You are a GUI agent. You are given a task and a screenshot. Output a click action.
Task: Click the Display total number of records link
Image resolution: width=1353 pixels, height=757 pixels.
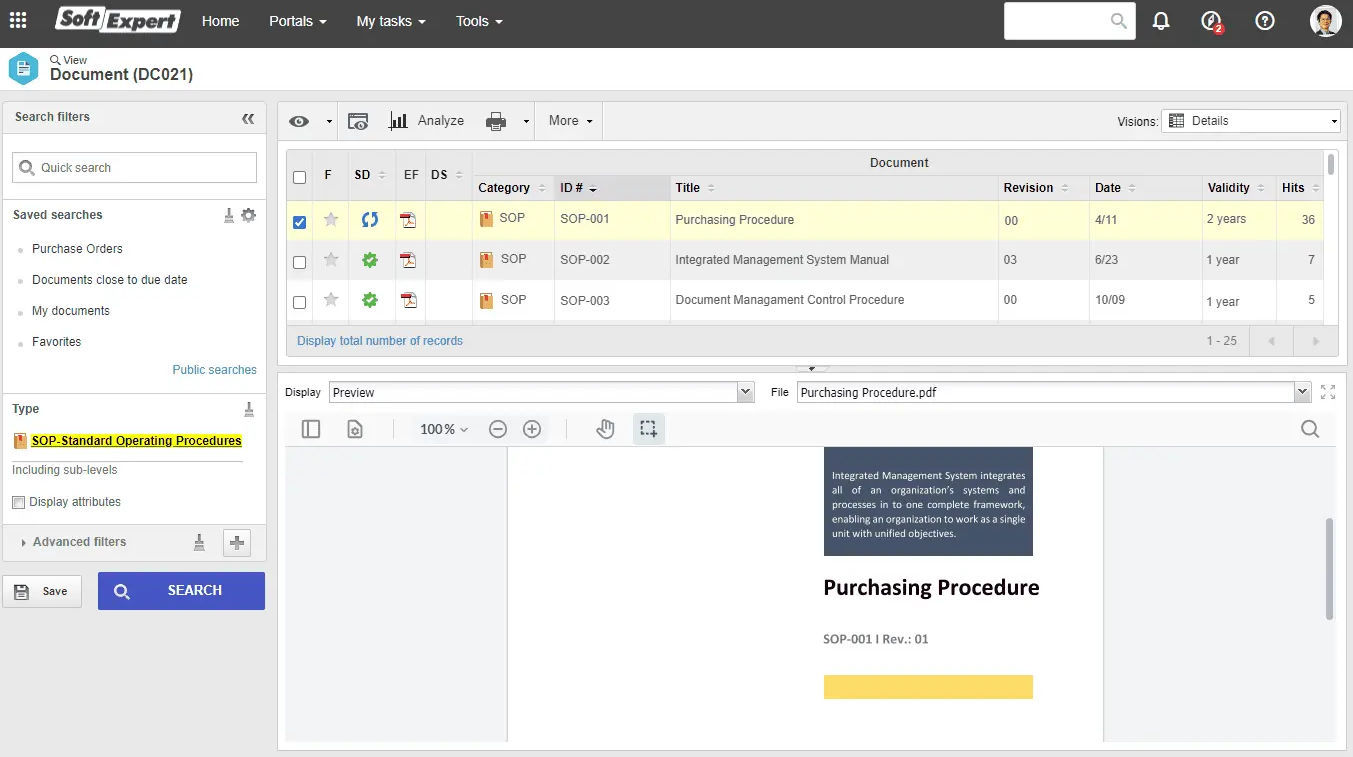pyautogui.click(x=379, y=340)
